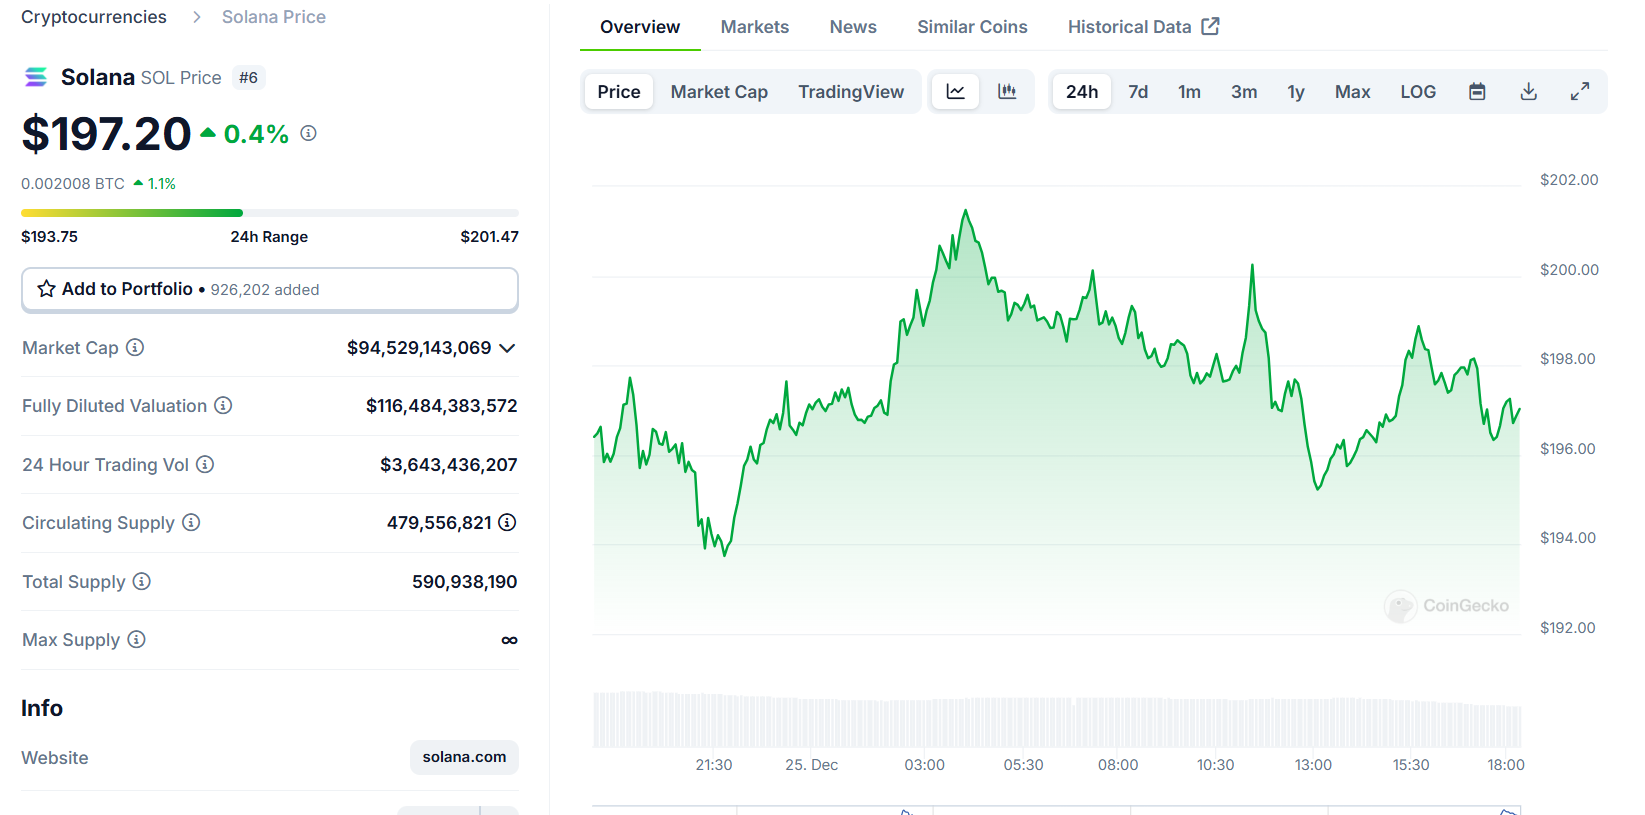Open info icon beside 479,556,821 value
1645x815 pixels.
coord(507,522)
